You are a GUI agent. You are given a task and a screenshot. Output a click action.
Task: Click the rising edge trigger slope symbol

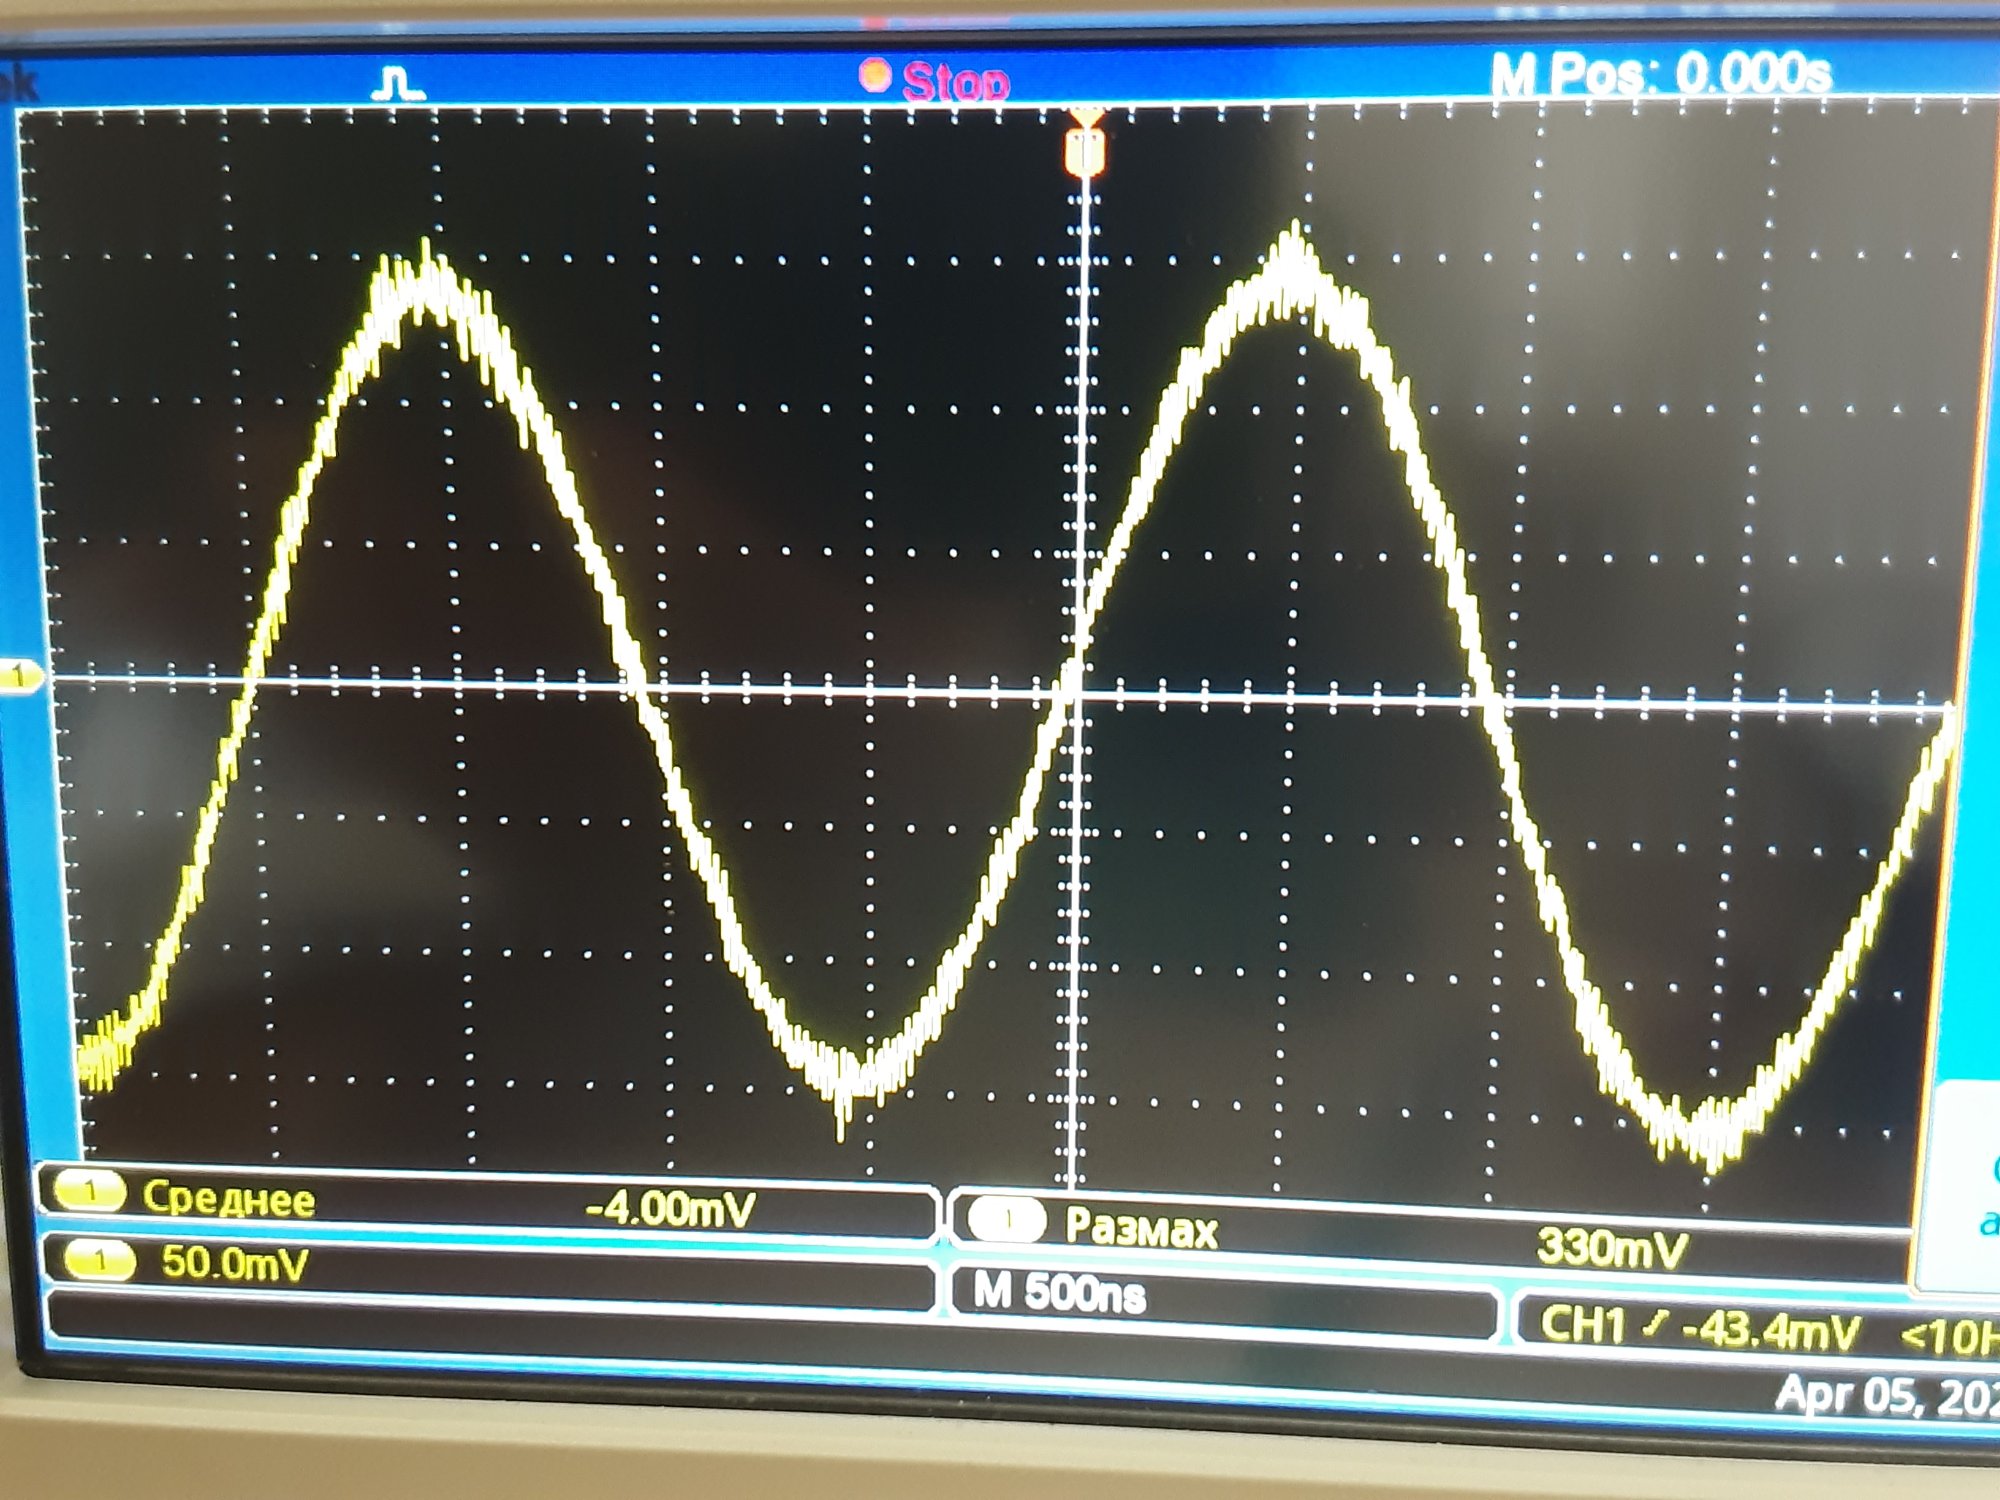pyautogui.click(x=1657, y=1326)
